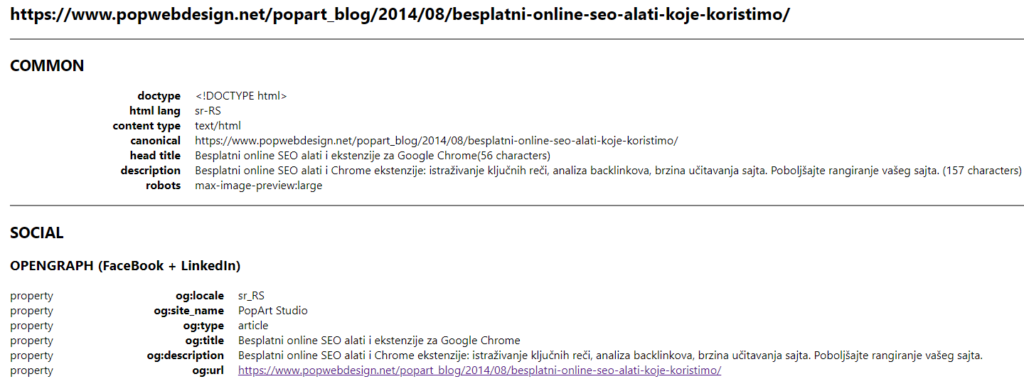
Task: Select the sr-RS language value
Action: [x=208, y=111]
